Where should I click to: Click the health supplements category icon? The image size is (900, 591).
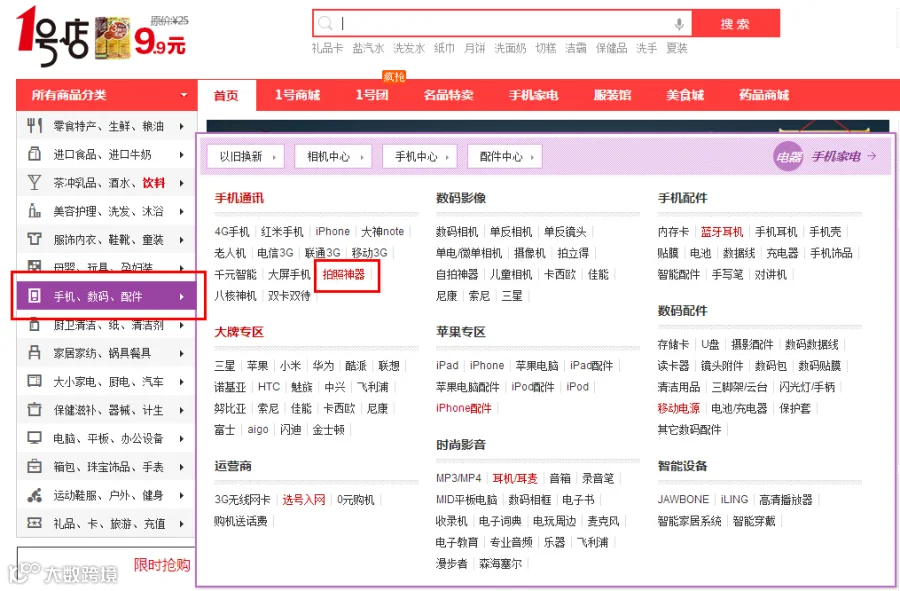click(x=34, y=409)
